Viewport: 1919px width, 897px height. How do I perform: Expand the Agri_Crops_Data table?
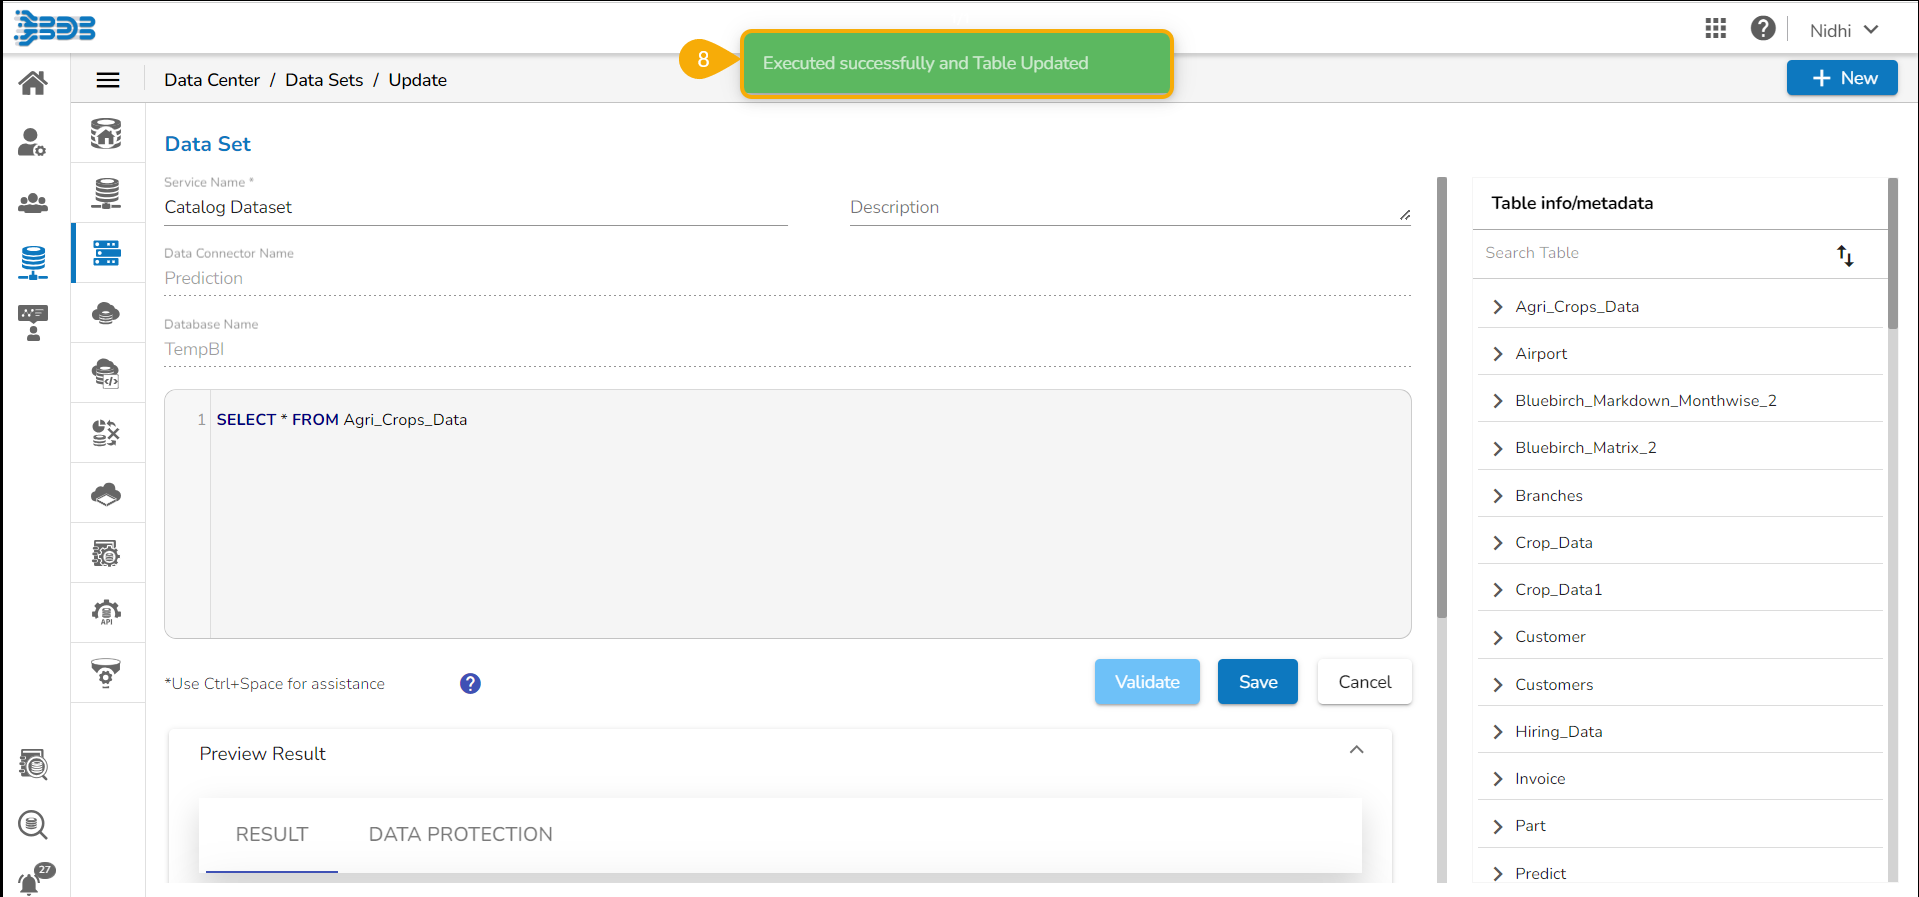[1498, 307]
